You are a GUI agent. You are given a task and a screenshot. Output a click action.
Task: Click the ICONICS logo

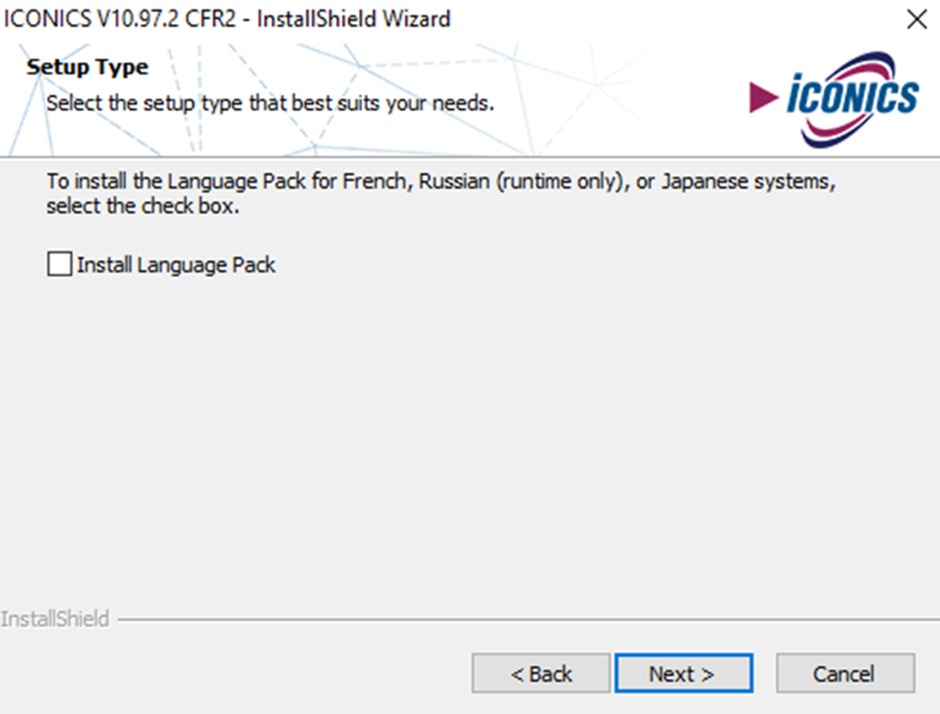coord(834,99)
